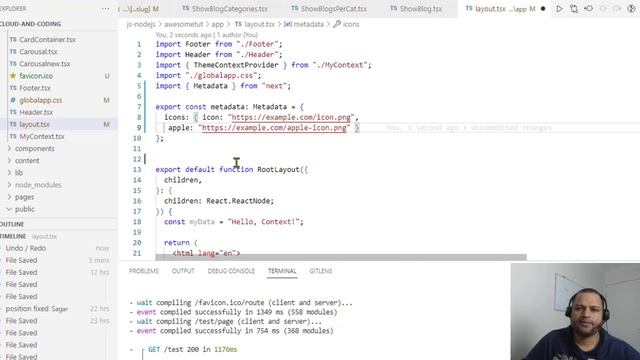Viewport: 640px width, 360px height.
Task: Select layout.tsx in the file tree
Action: (35, 124)
